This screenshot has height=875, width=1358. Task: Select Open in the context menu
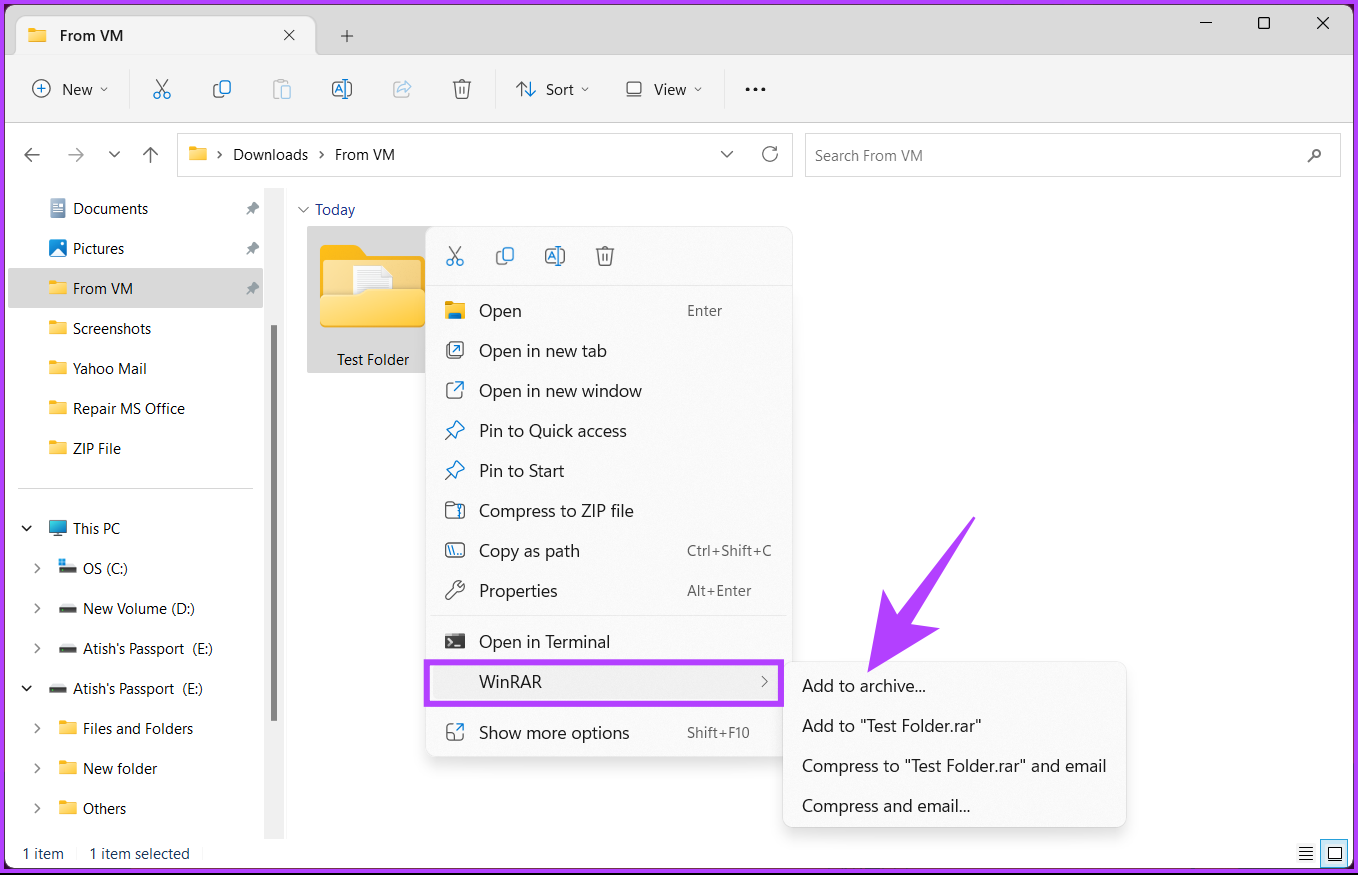pyautogui.click(x=608, y=311)
